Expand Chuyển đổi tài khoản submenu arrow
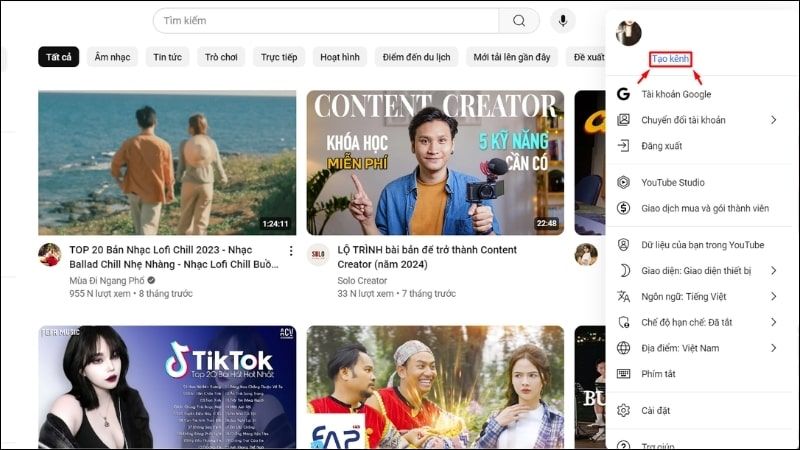The image size is (800, 450). pyautogui.click(x=773, y=120)
